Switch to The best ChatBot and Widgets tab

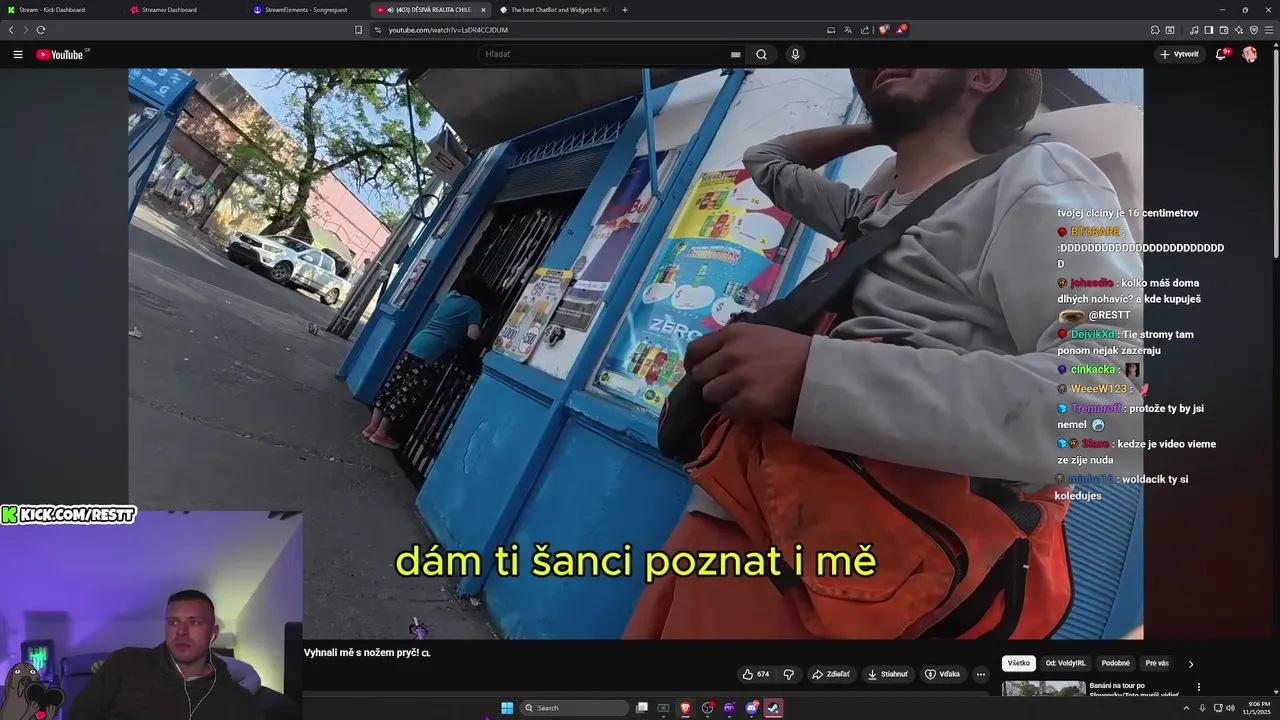point(553,9)
